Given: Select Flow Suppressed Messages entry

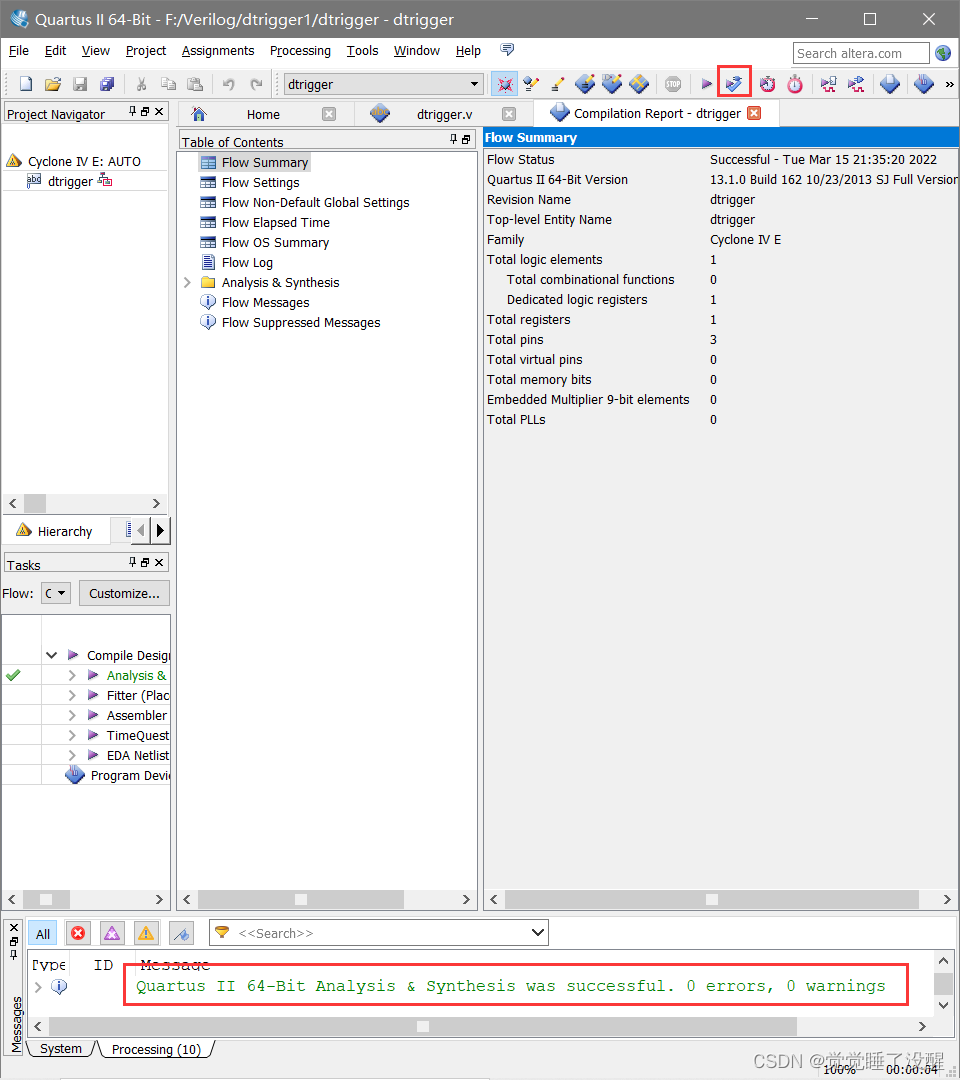Looking at the screenshot, I should click(301, 322).
